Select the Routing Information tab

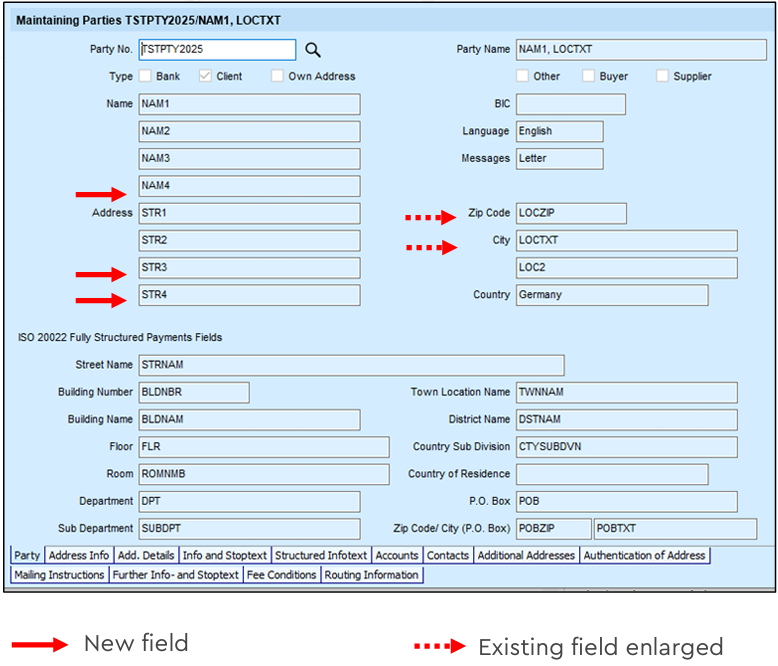(x=372, y=575)
